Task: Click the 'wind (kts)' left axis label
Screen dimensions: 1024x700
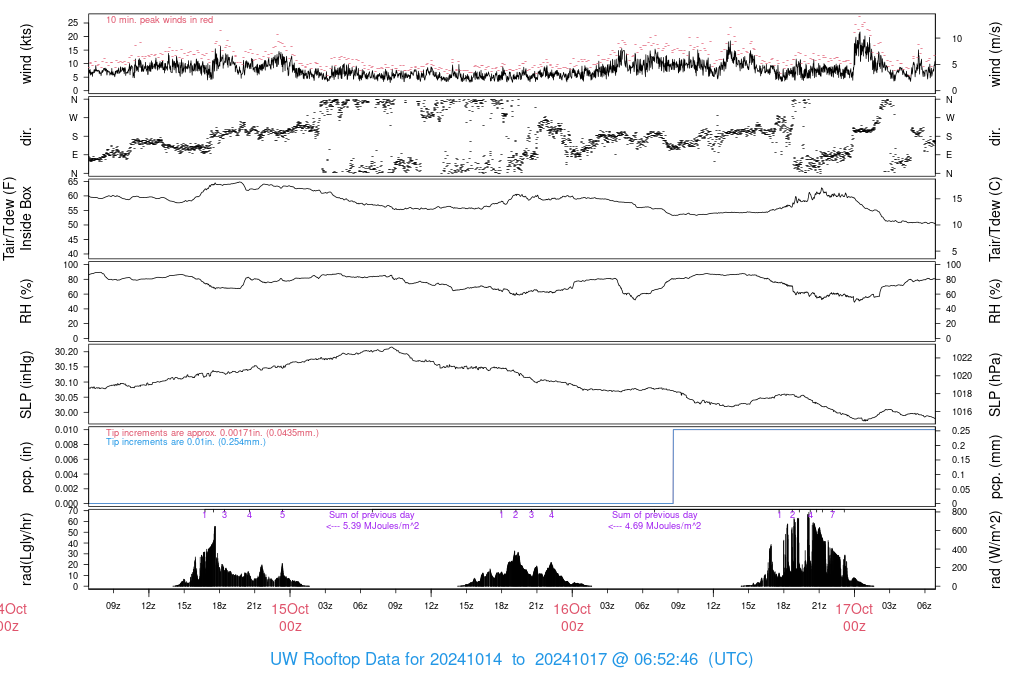Action: coord(25,54)
